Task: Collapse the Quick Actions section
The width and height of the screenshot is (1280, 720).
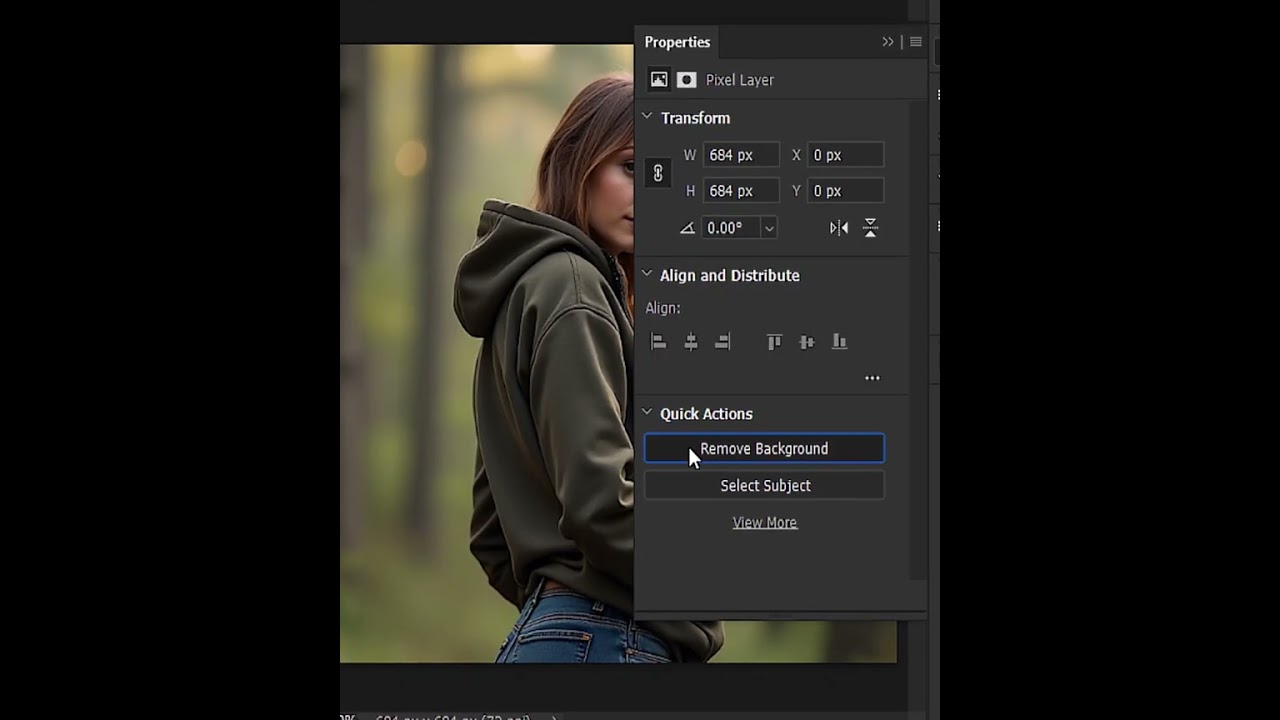Action: click(647, 412)
